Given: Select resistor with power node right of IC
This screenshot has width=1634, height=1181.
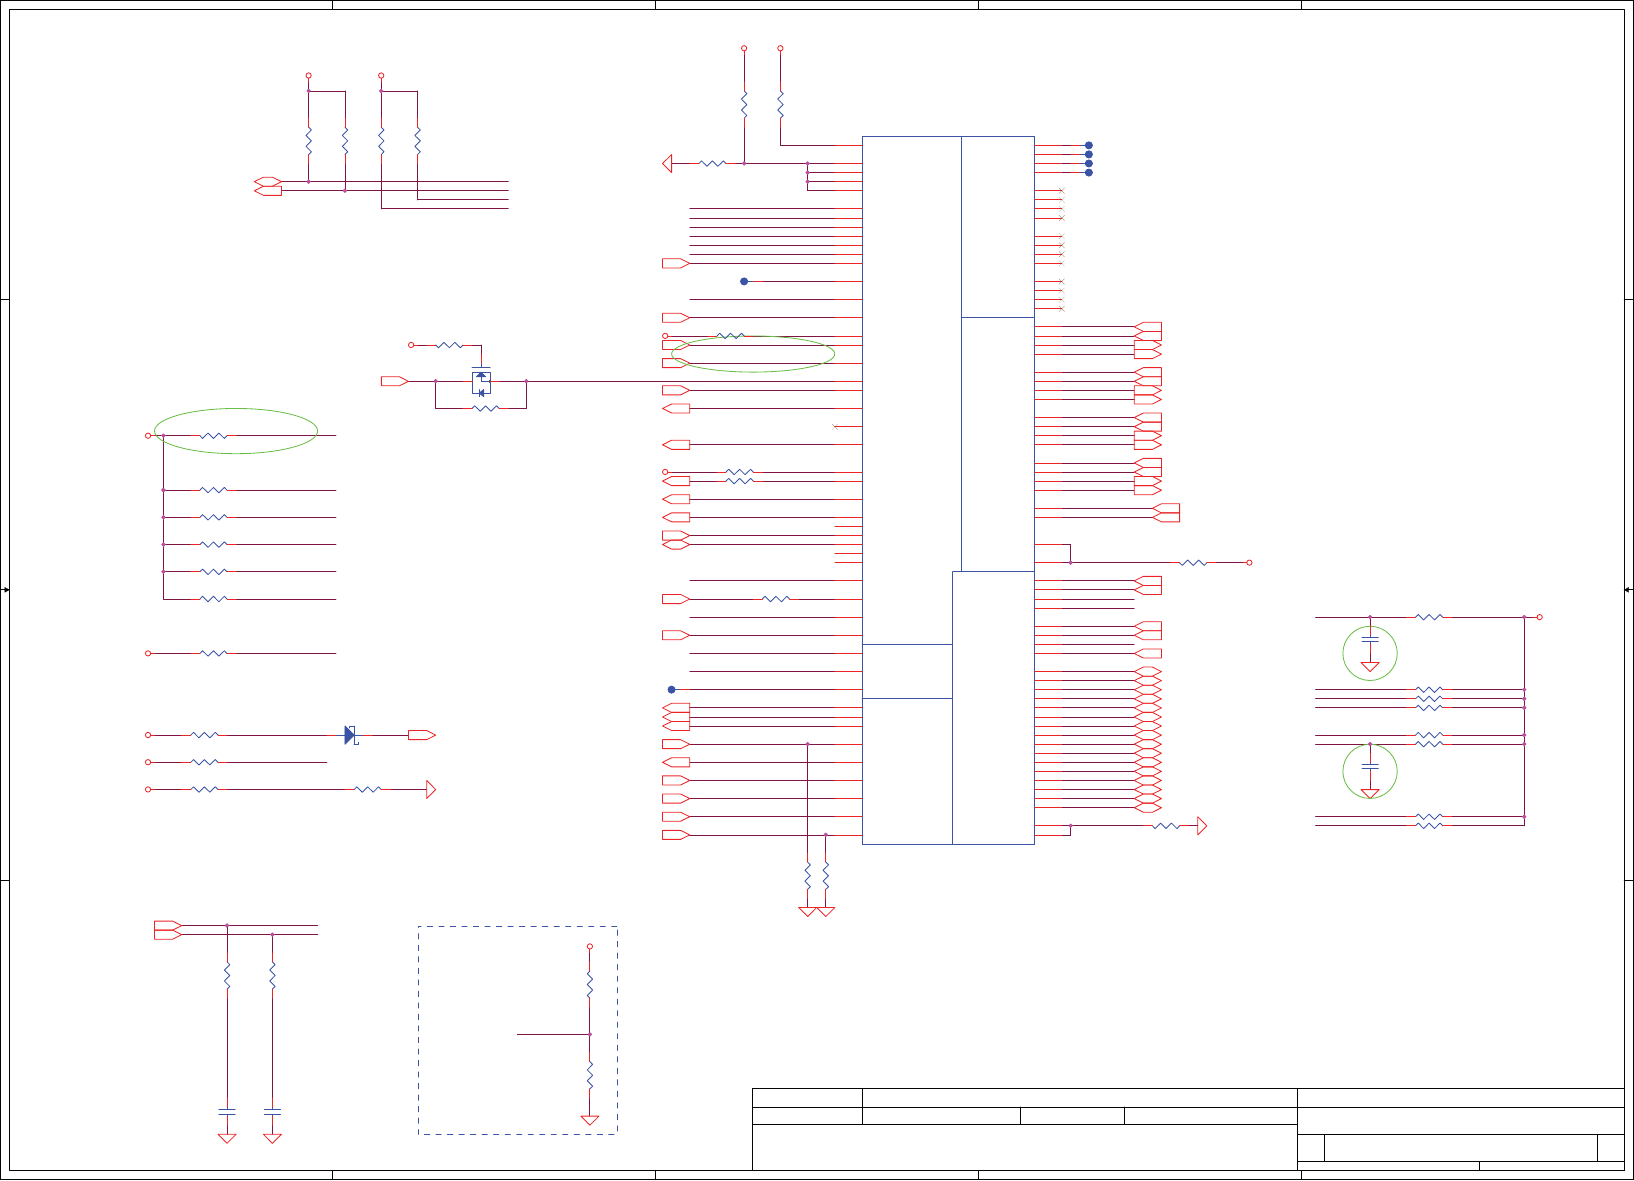Looking at the screenshot, I should click(x=1194, y=563).
